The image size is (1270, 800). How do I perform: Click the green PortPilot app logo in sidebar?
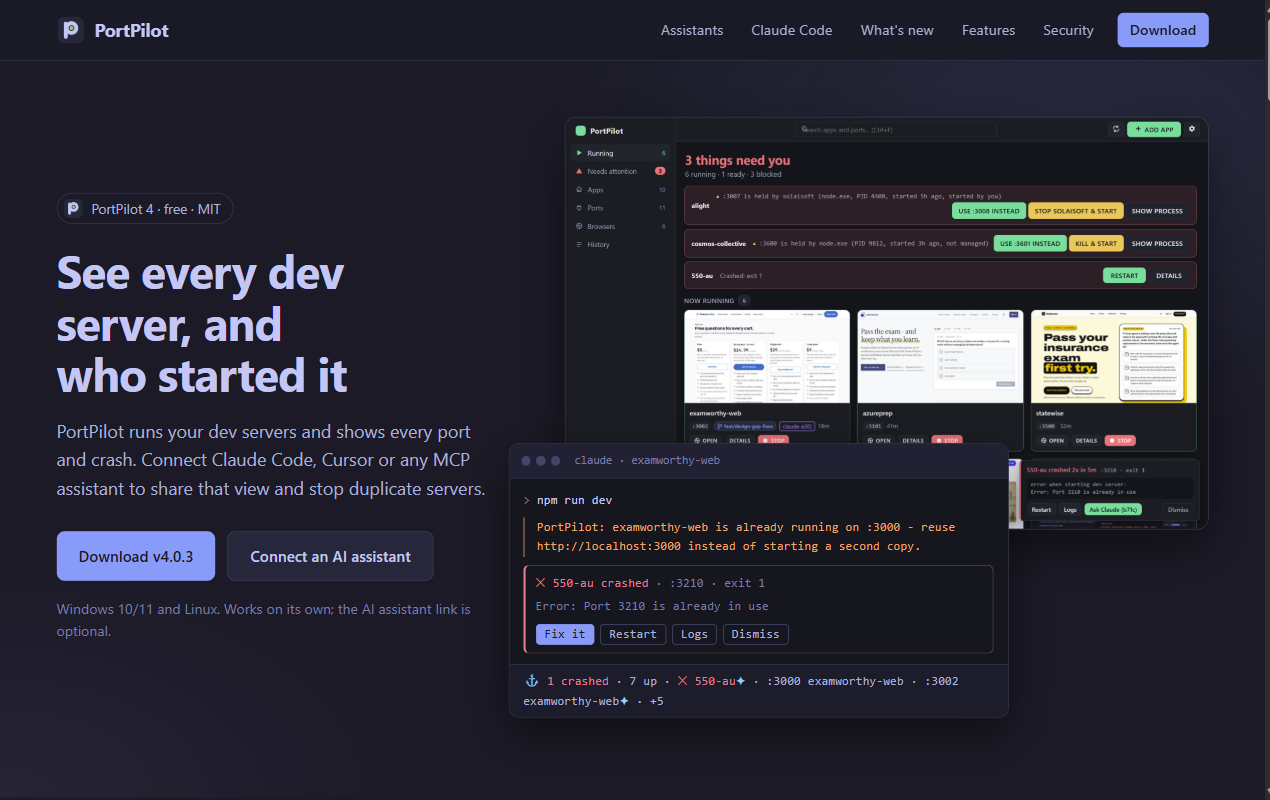coord(580,131)
